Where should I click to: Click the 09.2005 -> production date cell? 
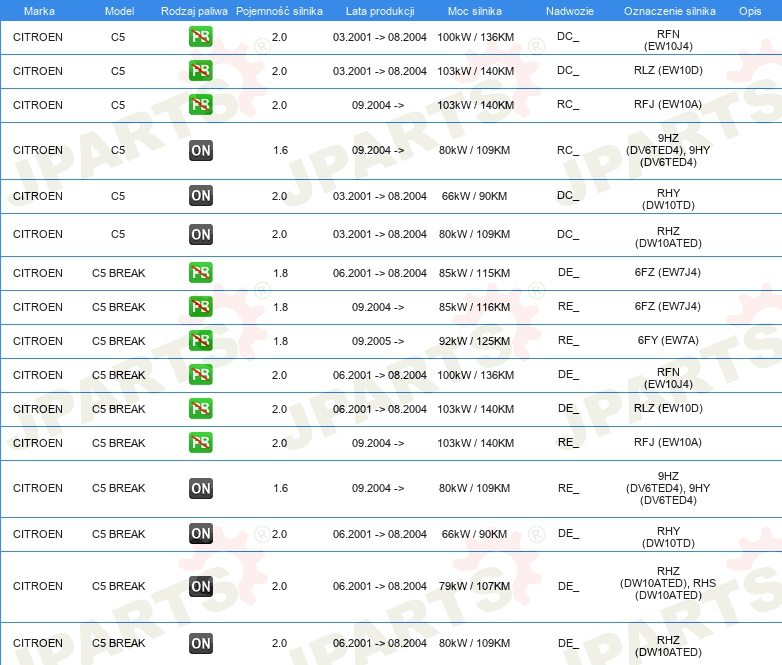pos(378,341)
